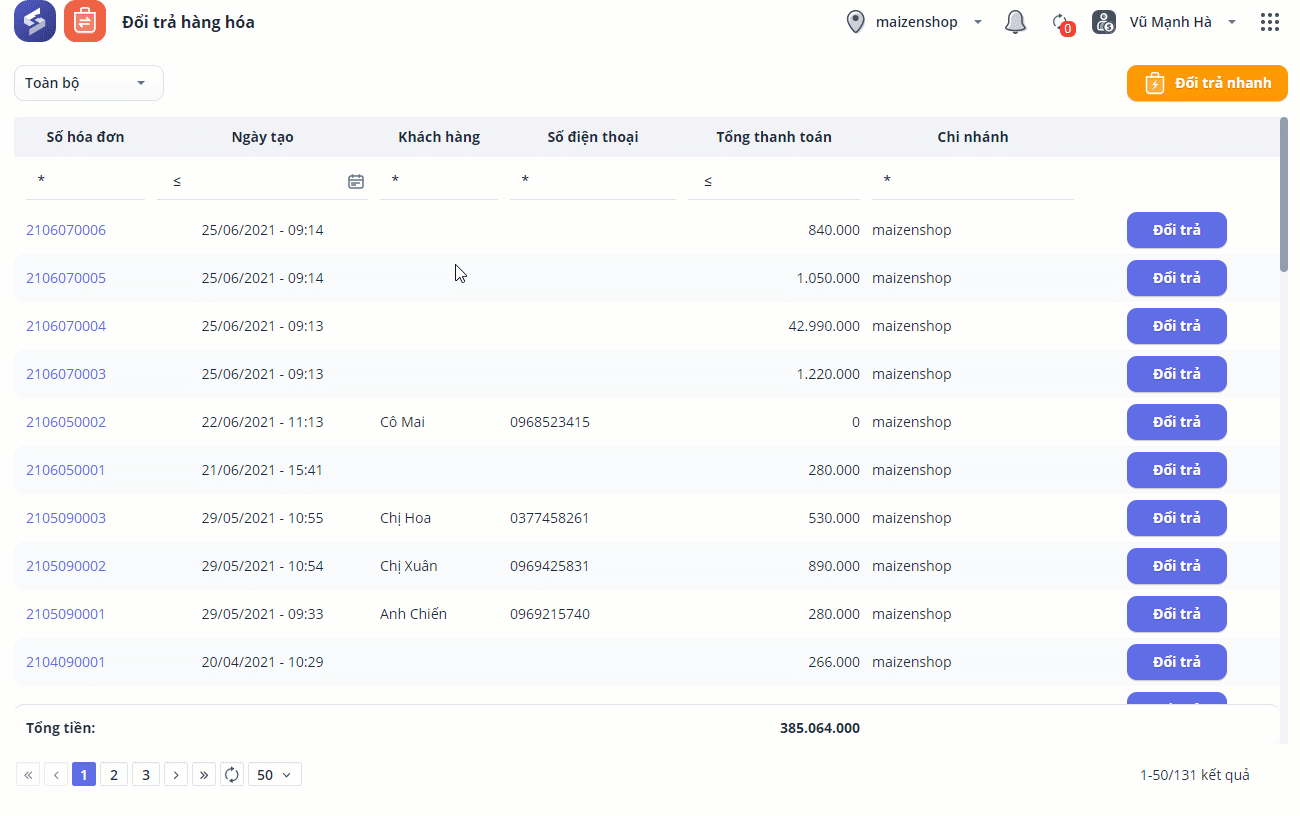
Task: Click Đổi trả for invoice 2106050002
Action: (x=1176, y=422)
